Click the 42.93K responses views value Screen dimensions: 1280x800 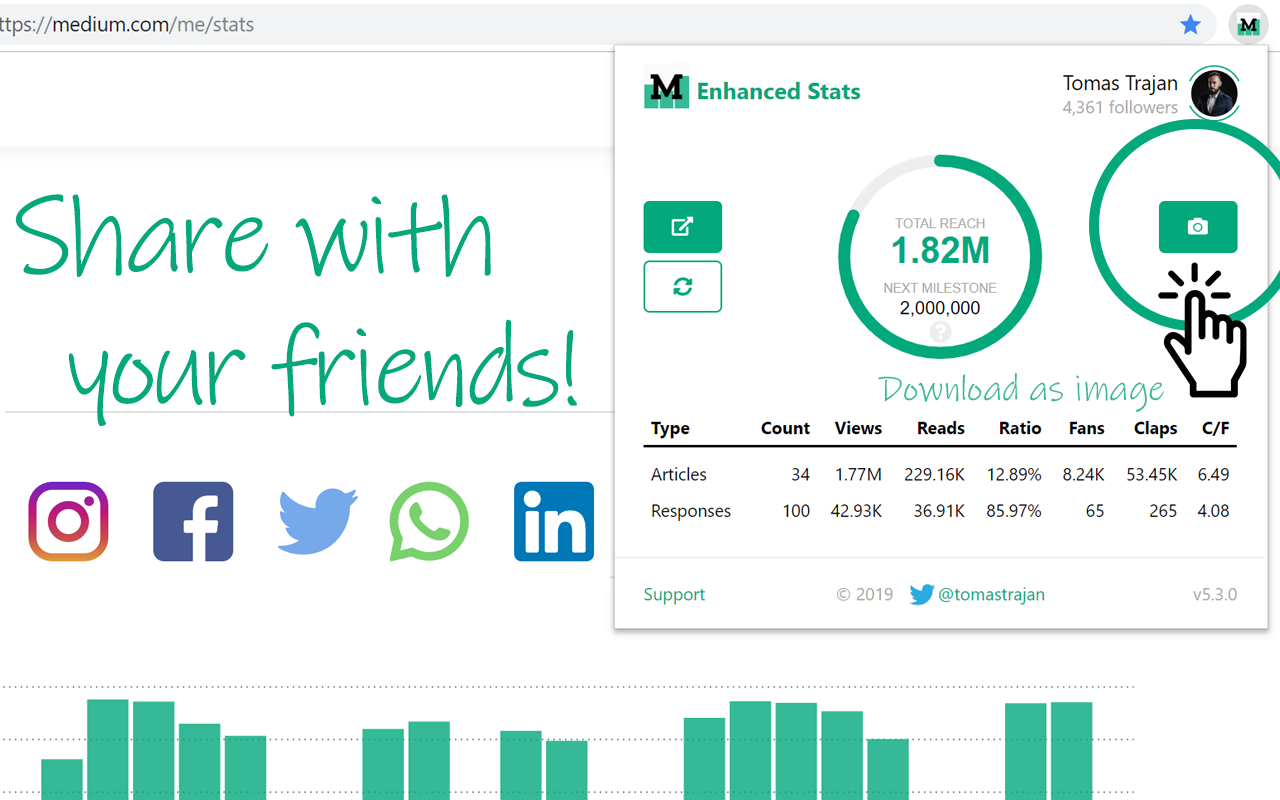click(x=856, y=511)
